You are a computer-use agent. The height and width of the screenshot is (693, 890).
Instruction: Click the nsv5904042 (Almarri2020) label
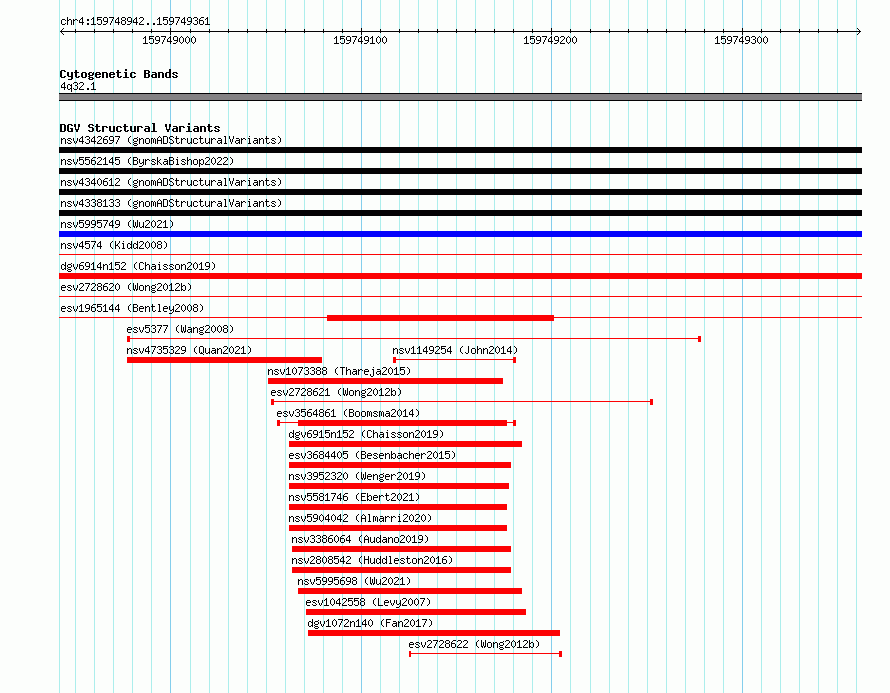[x=360, y=518]
